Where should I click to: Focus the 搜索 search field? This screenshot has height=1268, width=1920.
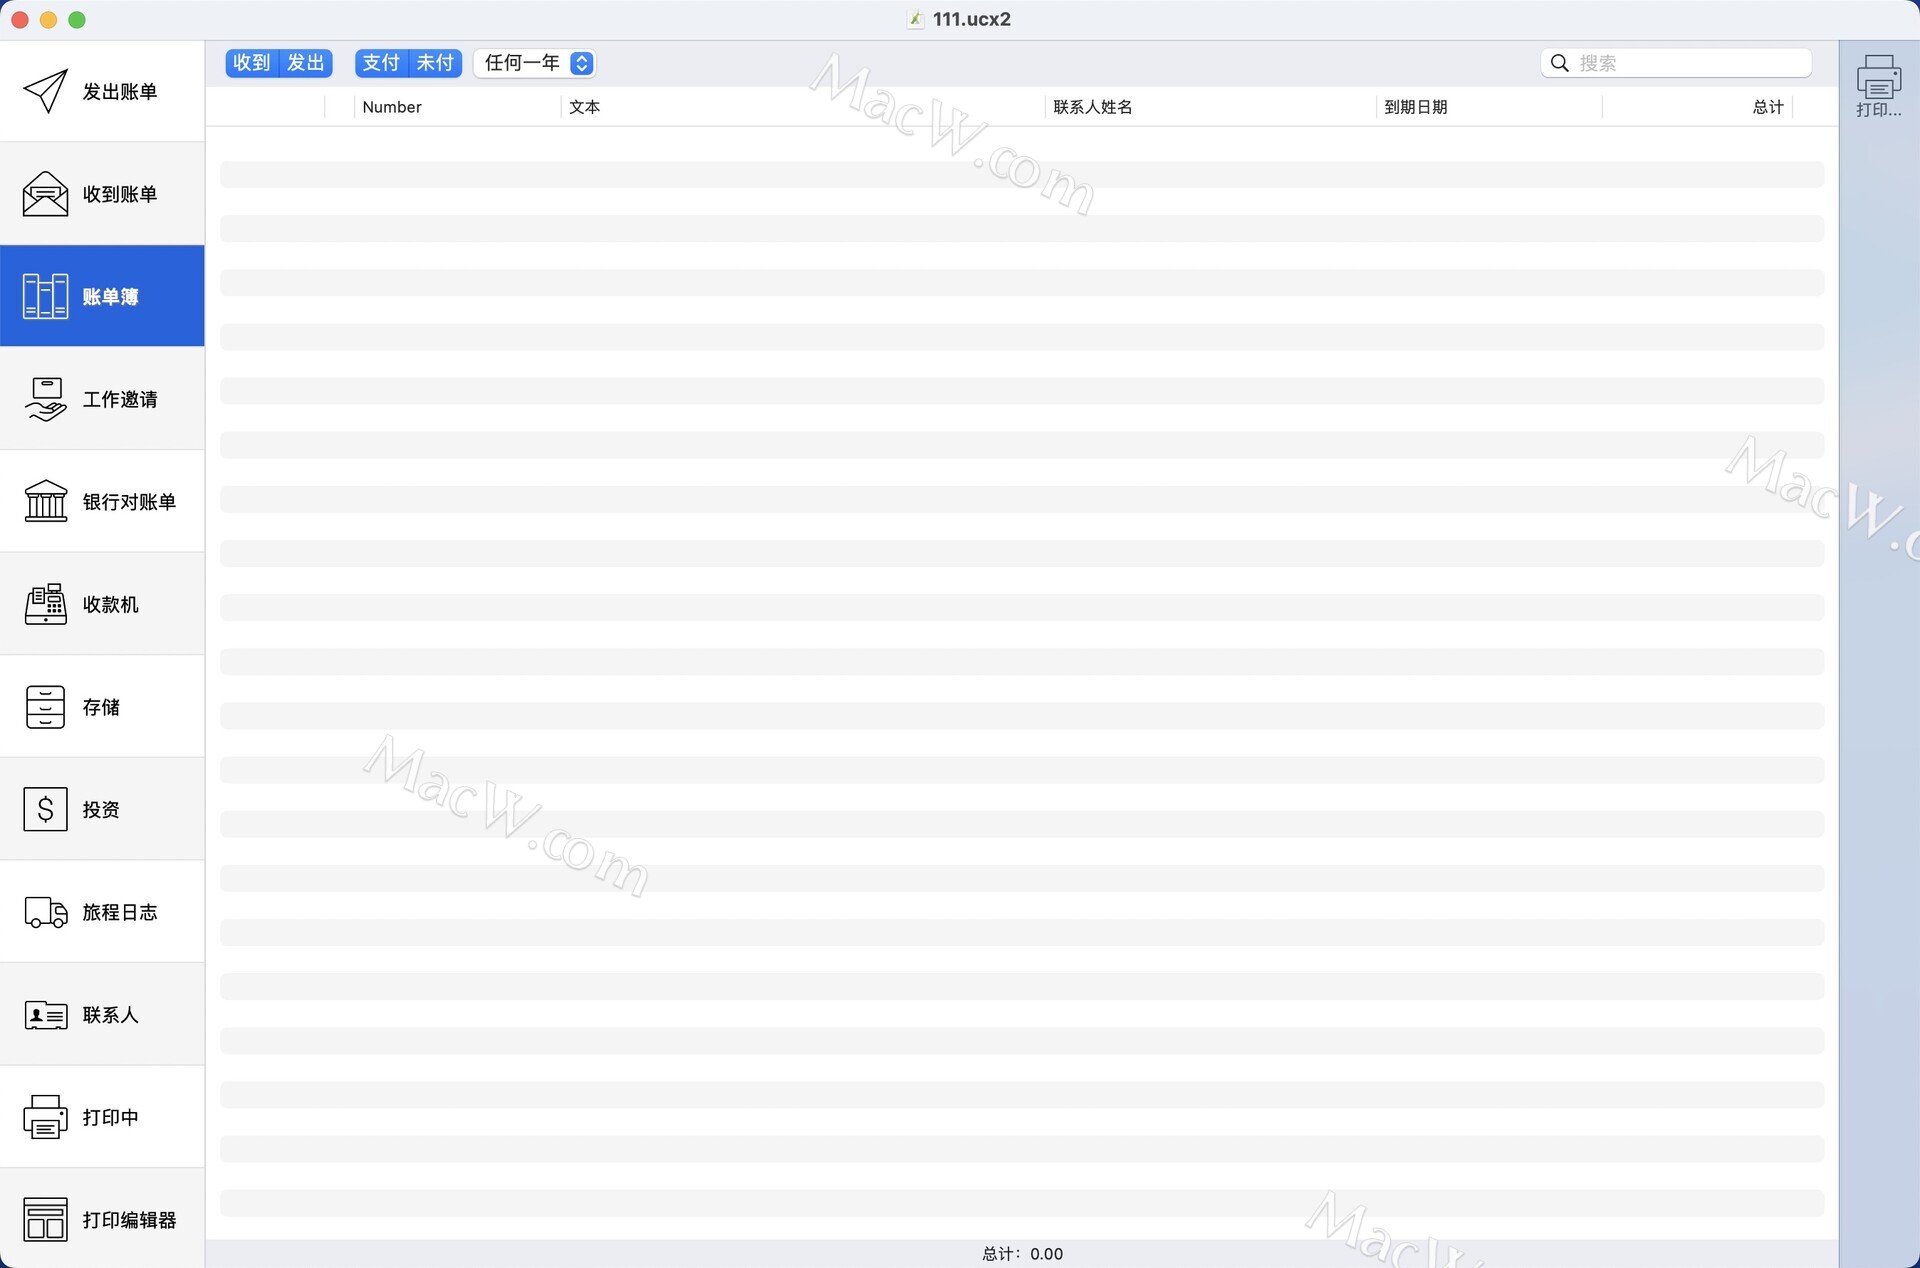click(1676, 63)
